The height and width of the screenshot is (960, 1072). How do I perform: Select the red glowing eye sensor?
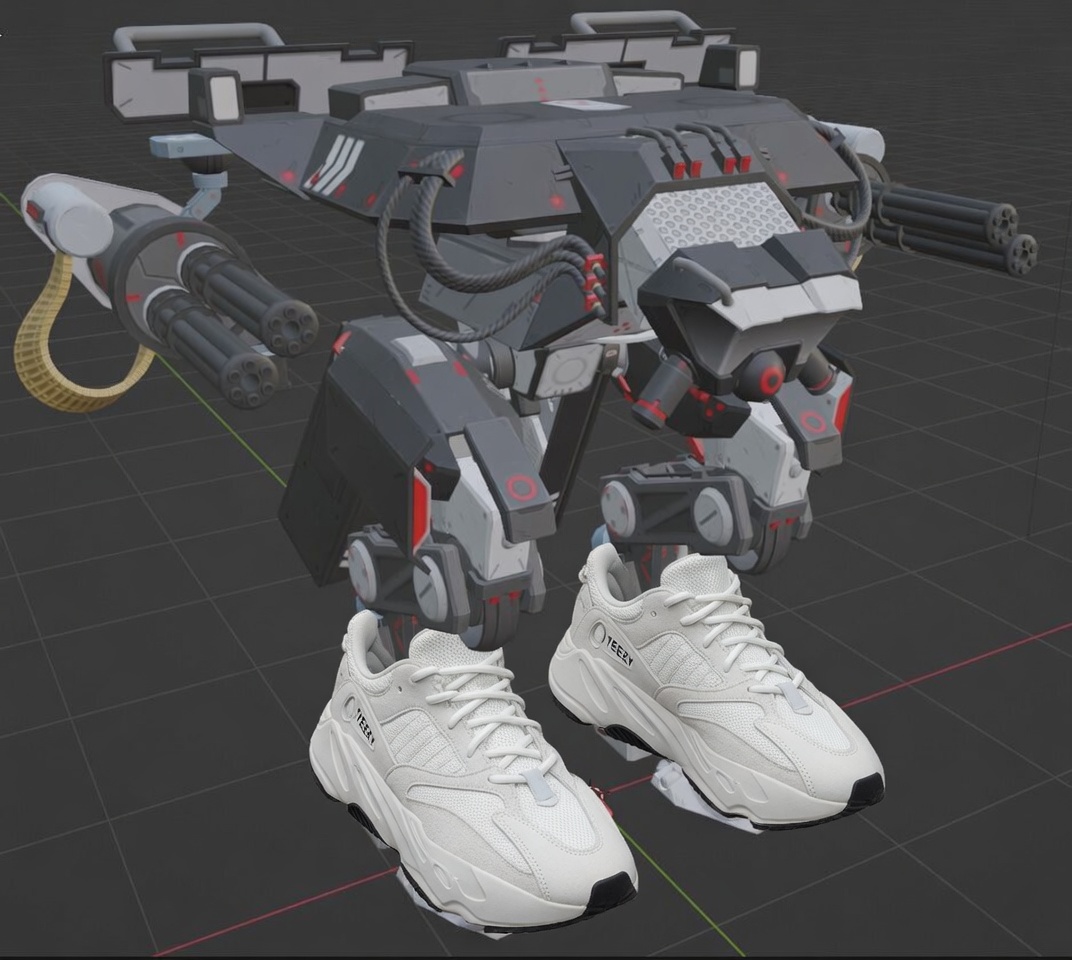[772, 377]
